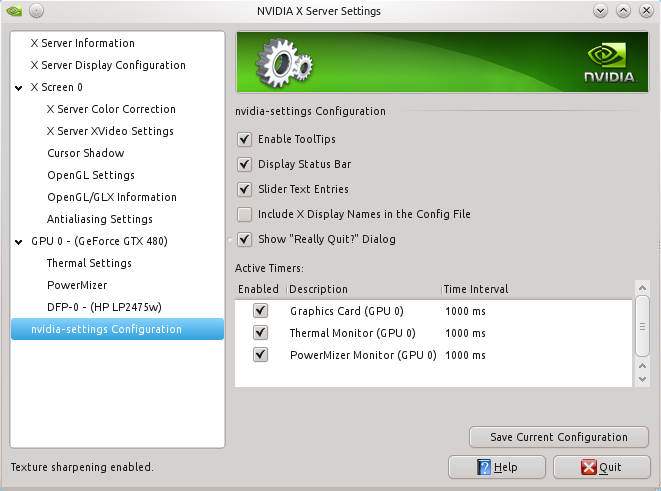Screen dimensions: 661x491
Task: Click the Quit button
Action: pos(602,467)
